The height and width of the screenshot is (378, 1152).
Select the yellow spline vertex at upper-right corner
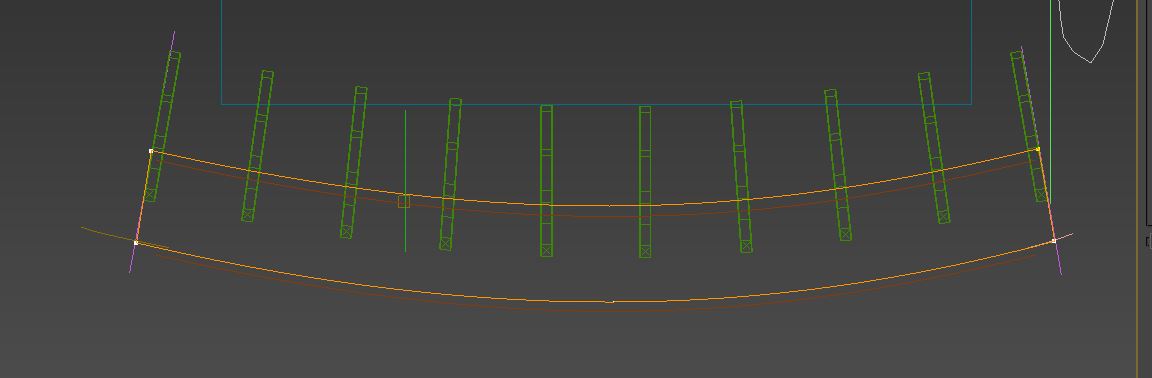1038,149
